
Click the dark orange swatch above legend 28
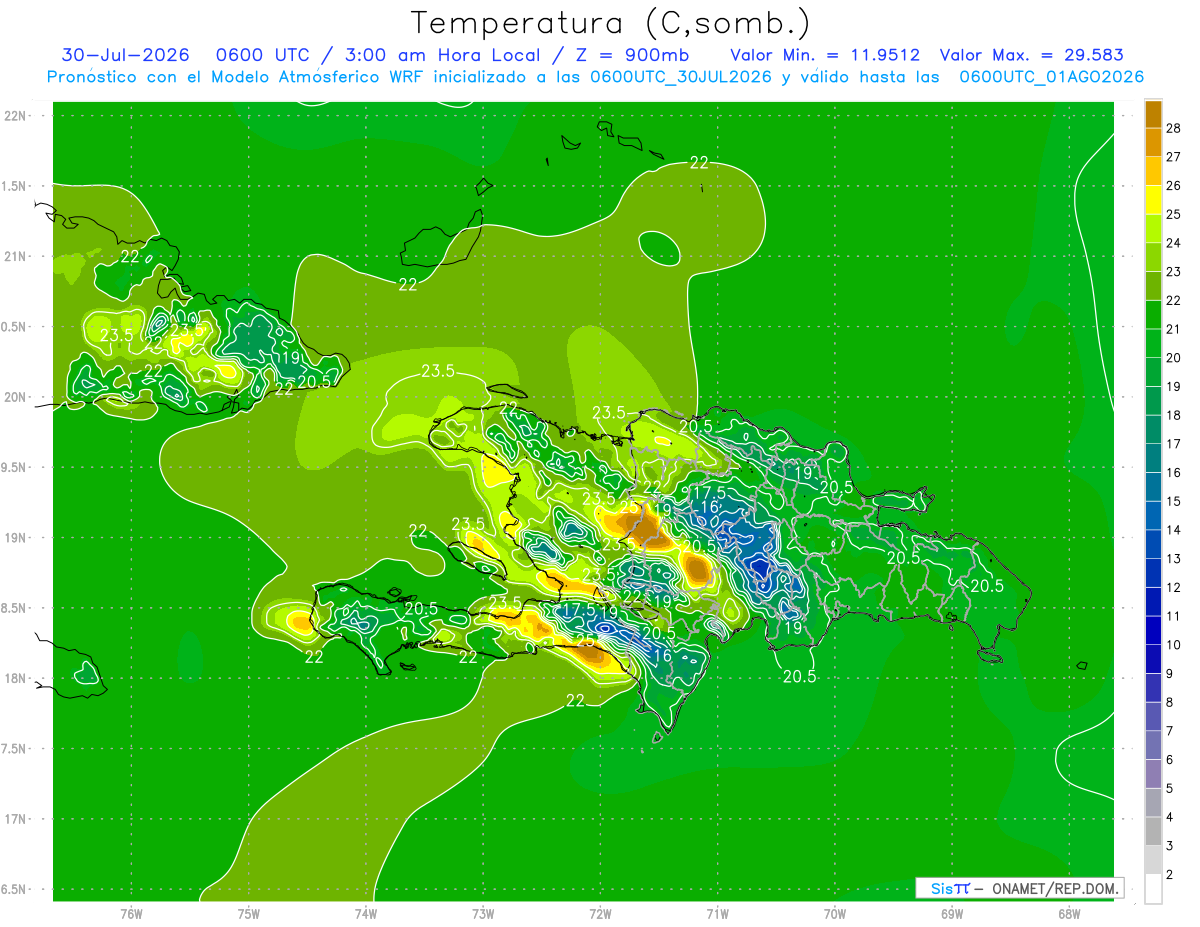click(1153, 115)
